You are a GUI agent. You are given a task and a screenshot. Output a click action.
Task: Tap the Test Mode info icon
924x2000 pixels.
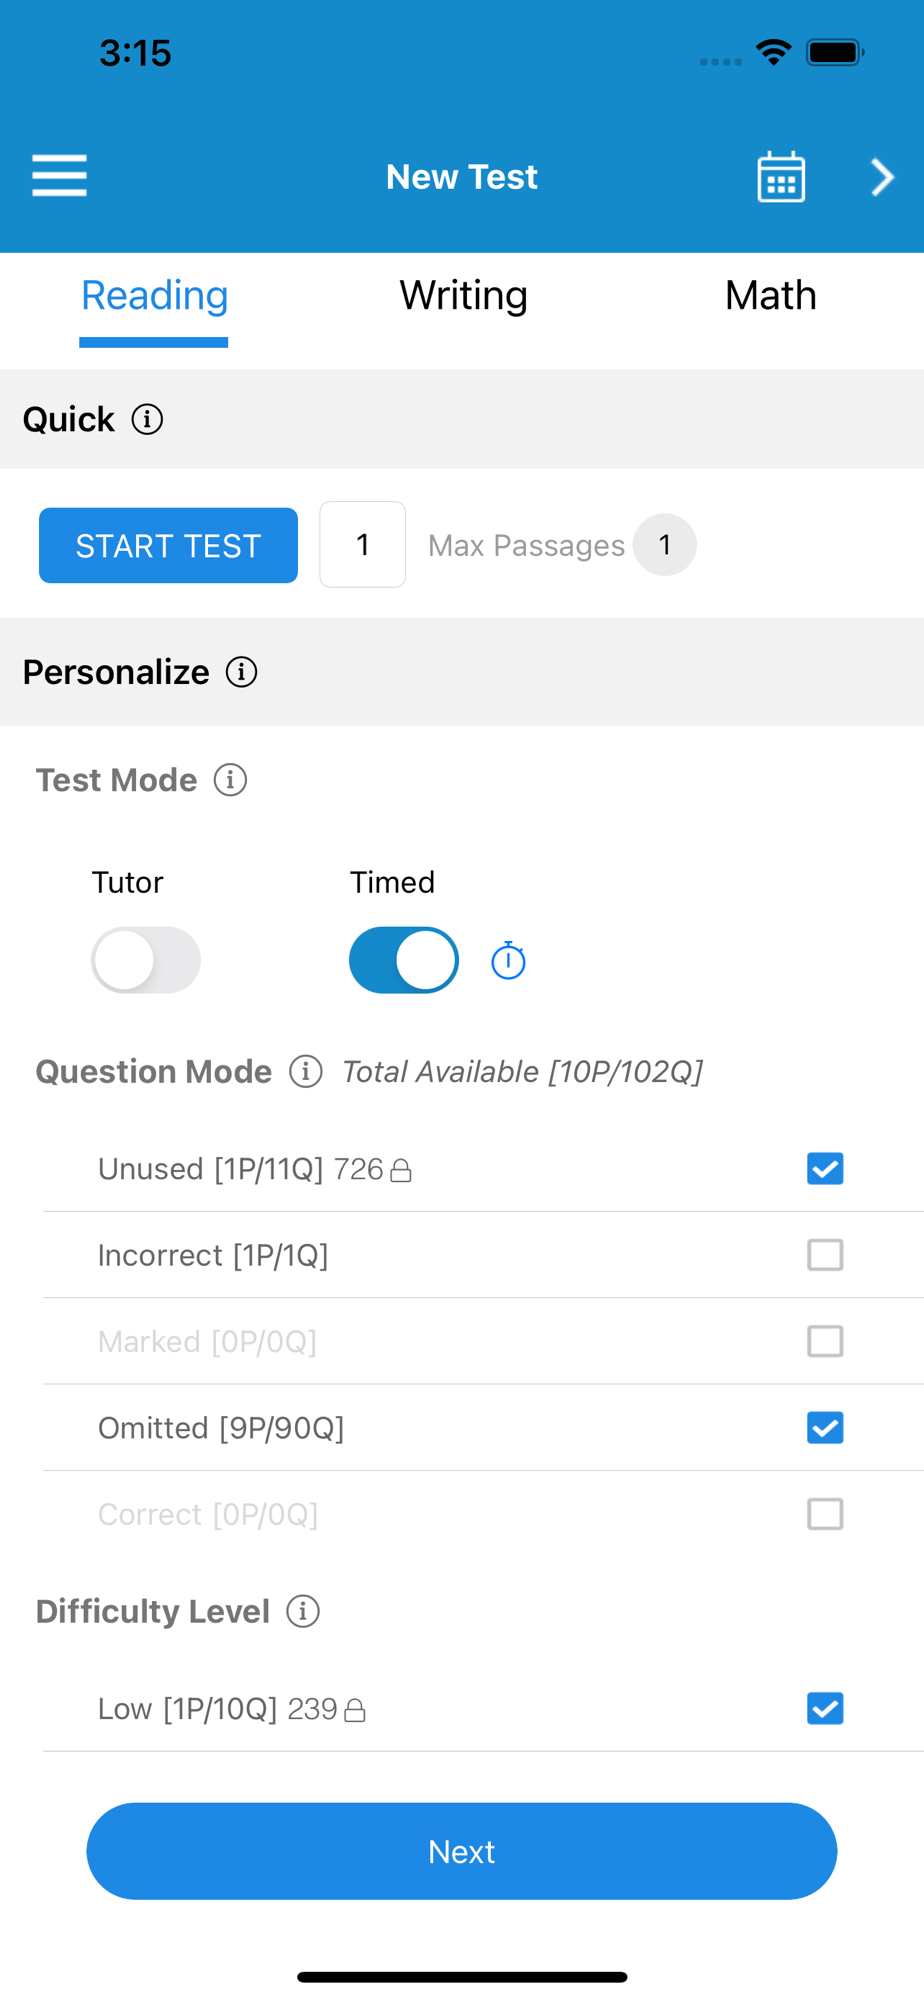(x=230, y=780)
